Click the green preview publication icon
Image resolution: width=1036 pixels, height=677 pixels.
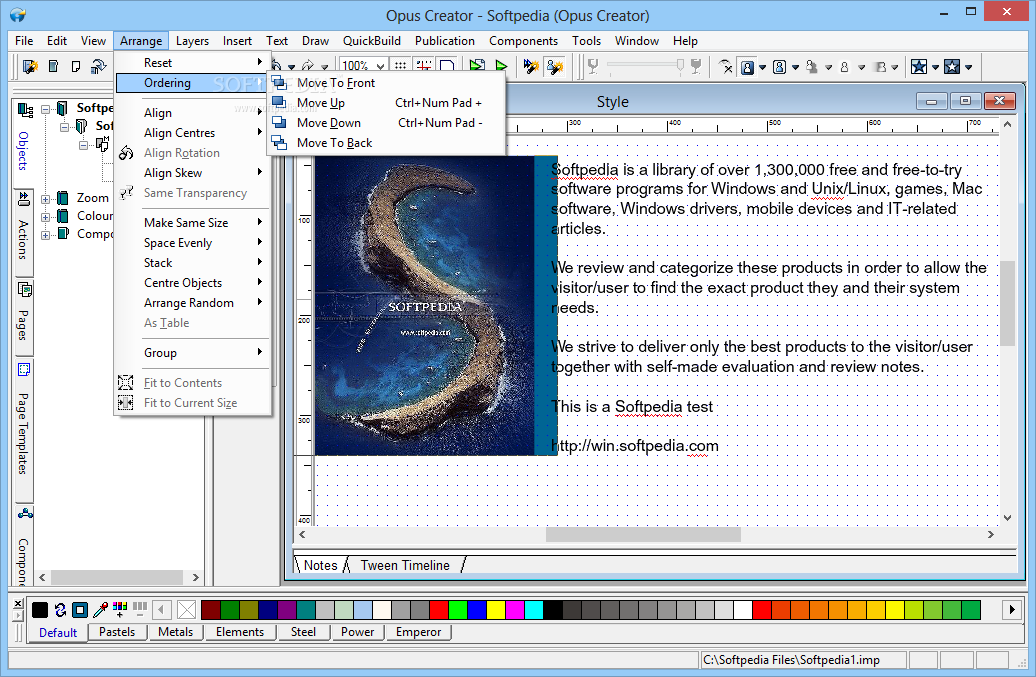point(477,66)
